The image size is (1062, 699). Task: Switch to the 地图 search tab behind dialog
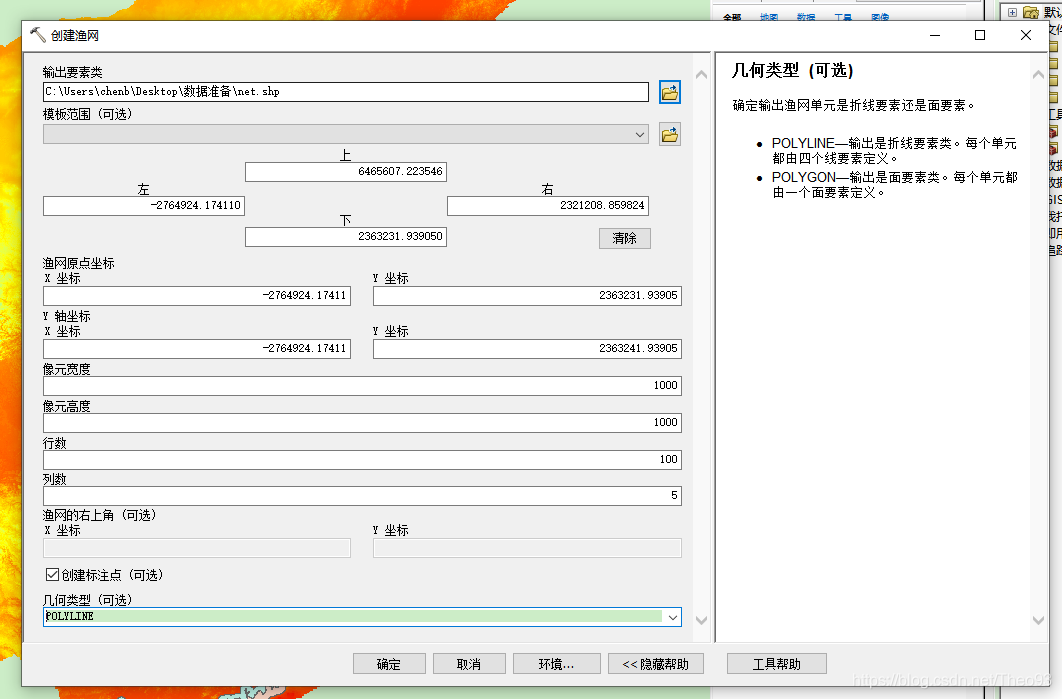(769, 17)
